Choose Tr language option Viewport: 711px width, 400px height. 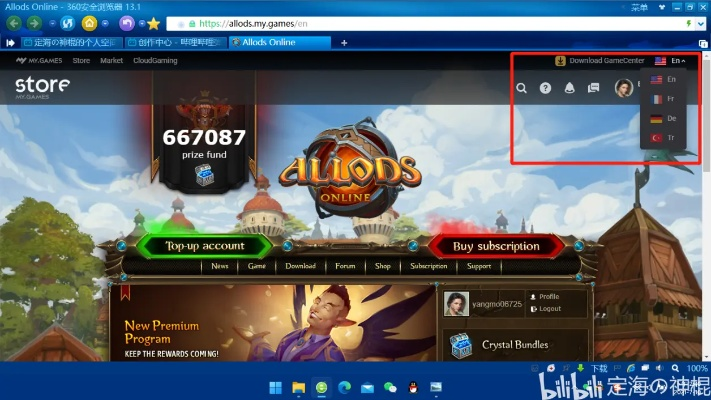(664, 137)
